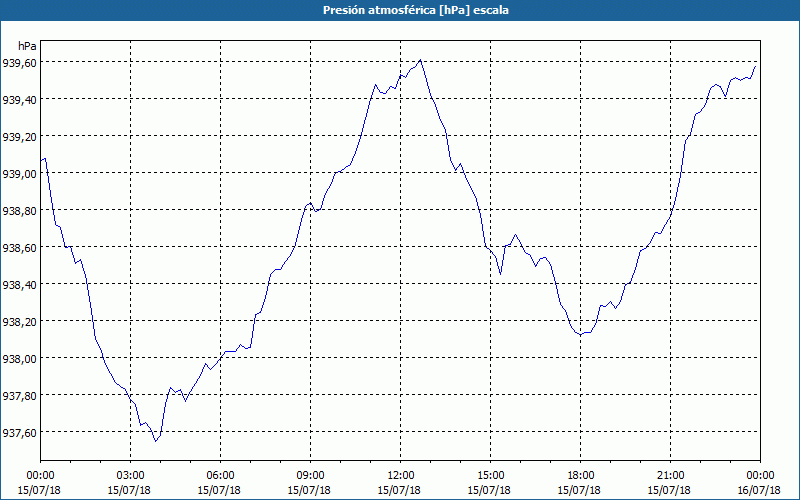Select the 939,00 y-axis label
Image resolution: width=800 pixels, height=500 pixels.
click(x=19, y=173)
